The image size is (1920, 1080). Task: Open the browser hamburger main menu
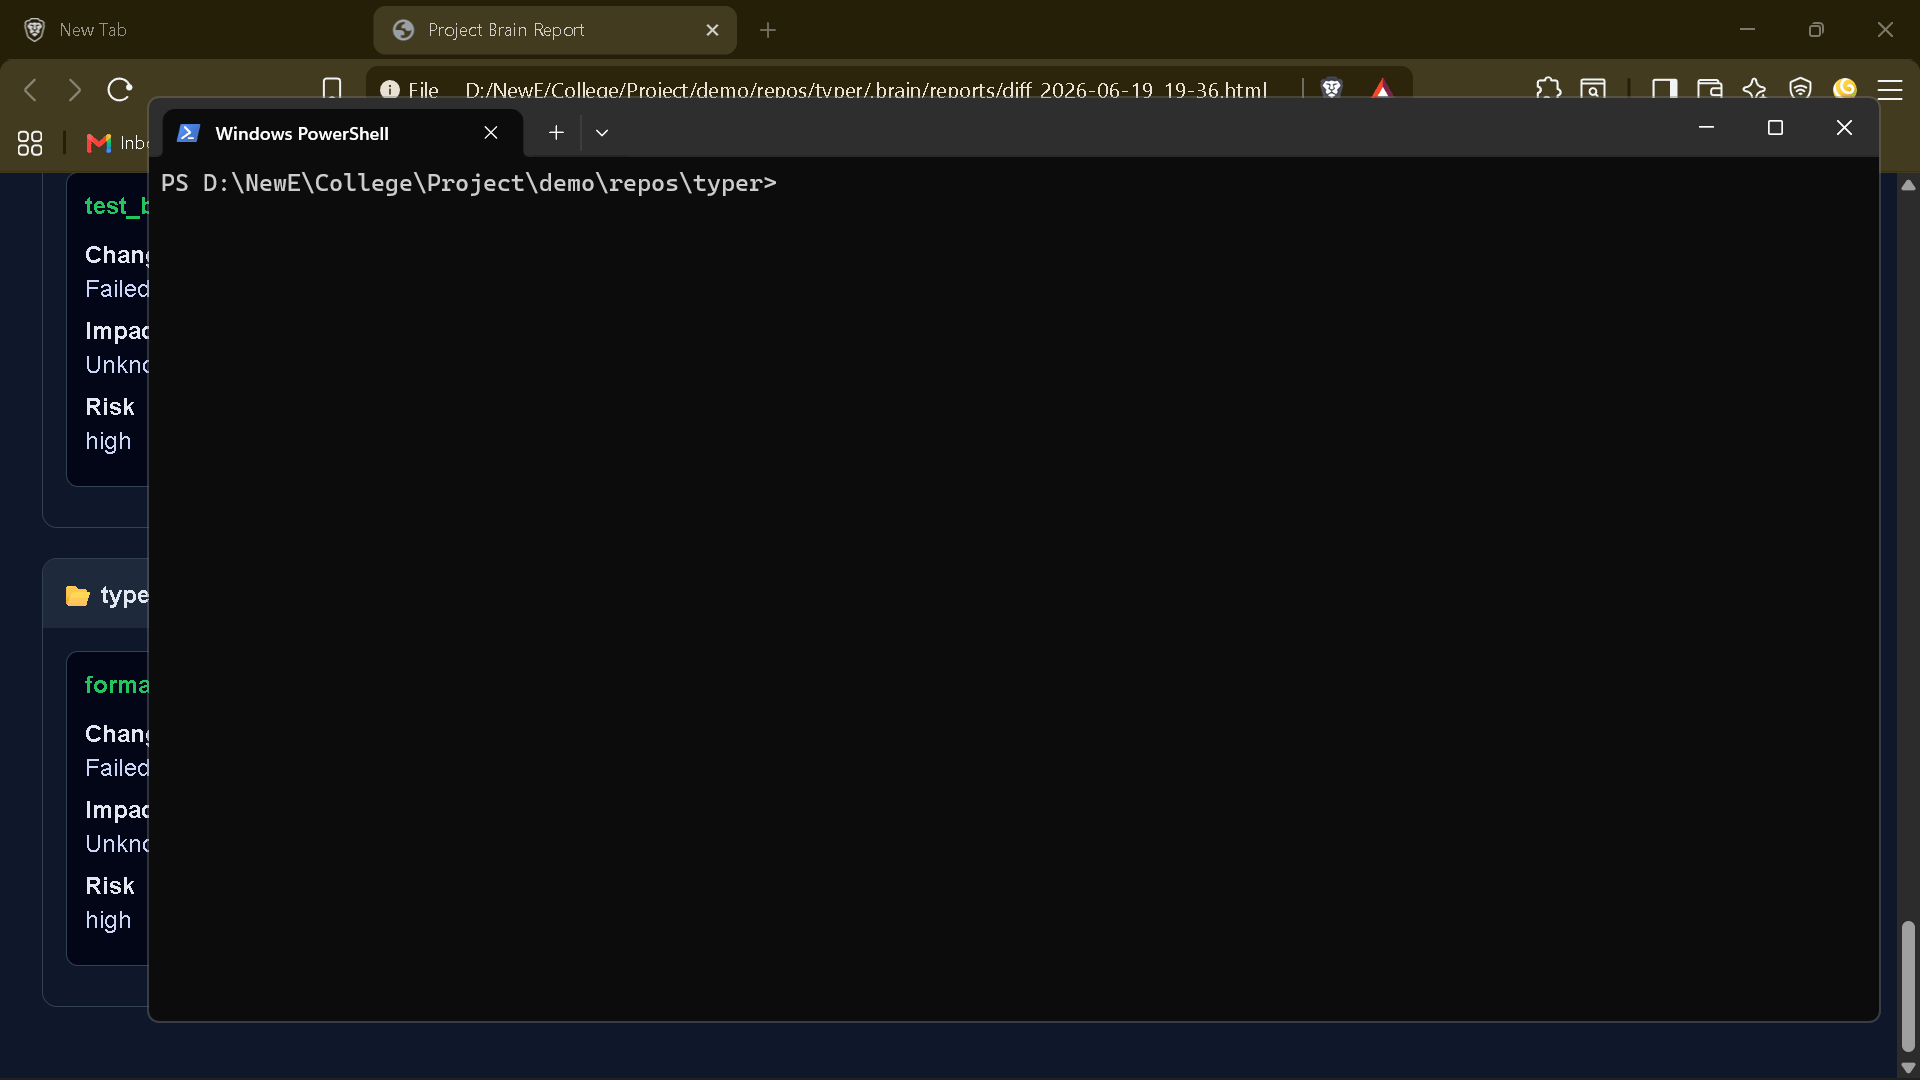pos(1890,90)
